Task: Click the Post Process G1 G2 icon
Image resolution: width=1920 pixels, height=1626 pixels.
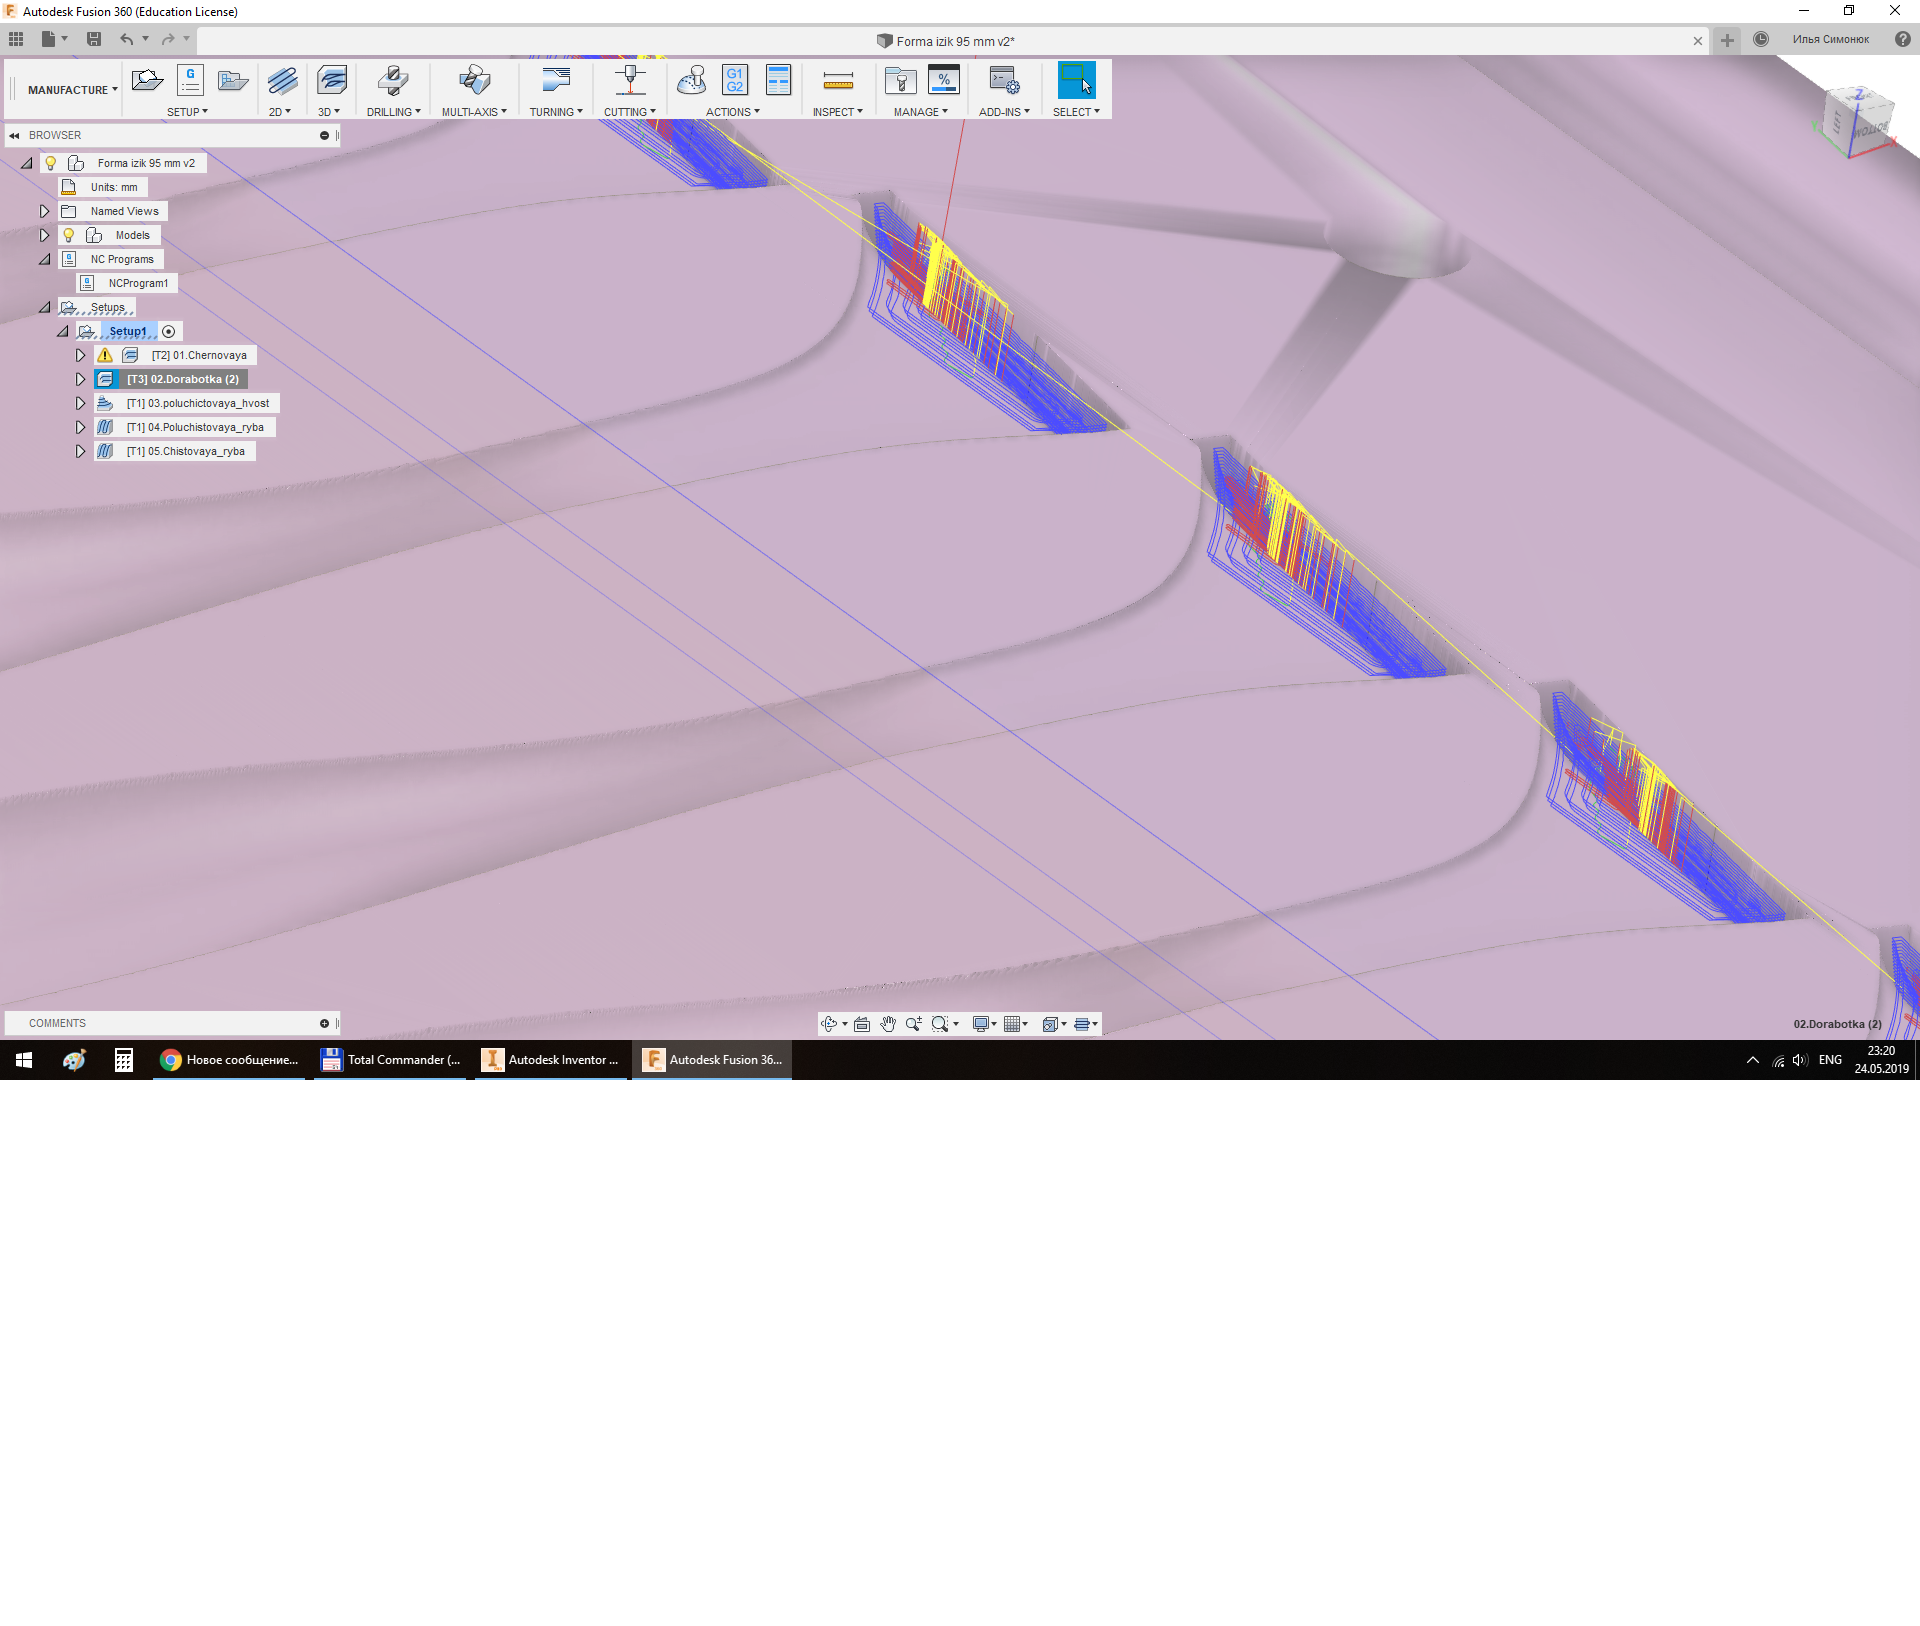Action: point(735,81)
